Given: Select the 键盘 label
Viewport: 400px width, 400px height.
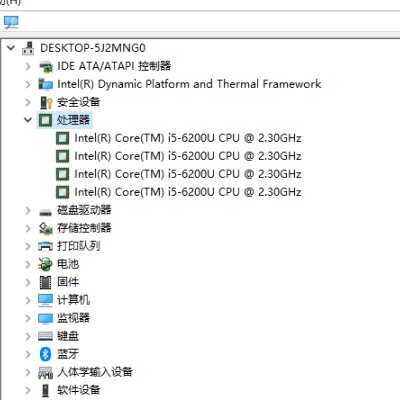Looking at the screenshot, I should click(x=68, y=336).
